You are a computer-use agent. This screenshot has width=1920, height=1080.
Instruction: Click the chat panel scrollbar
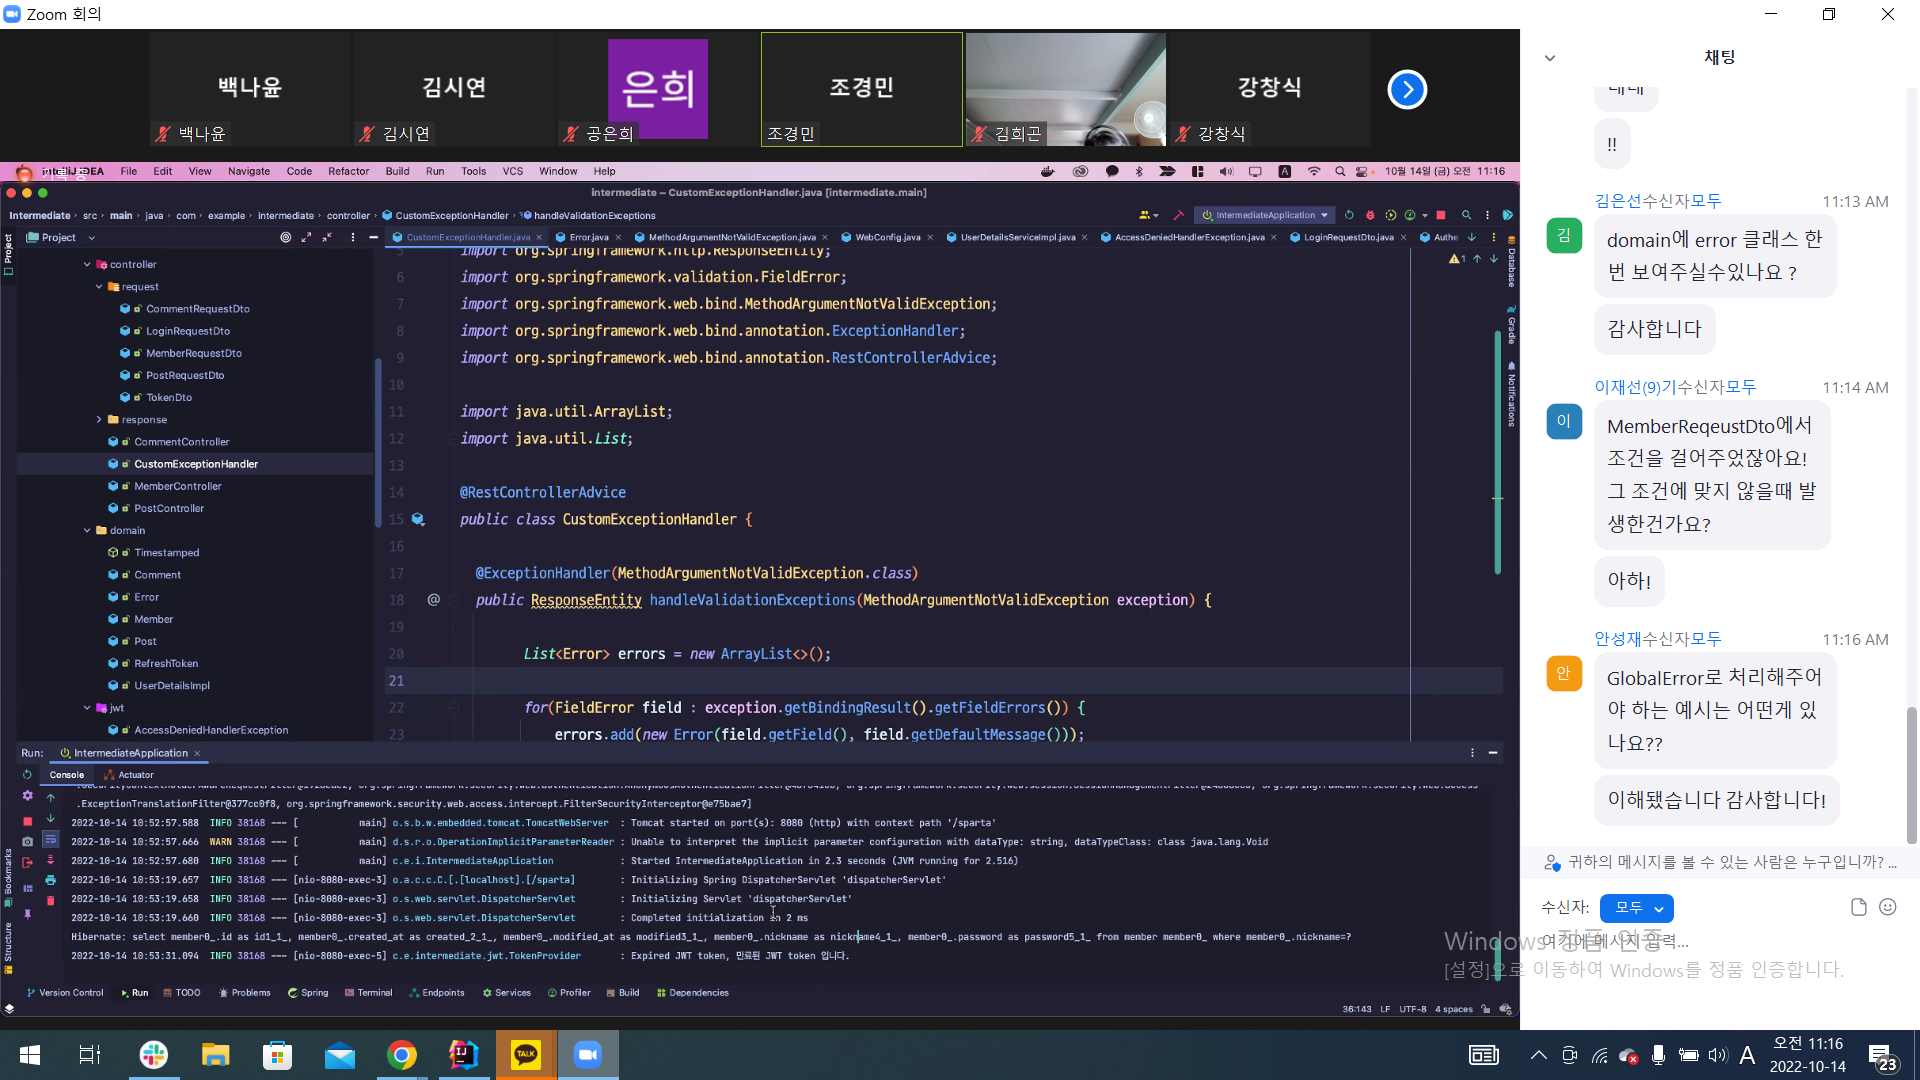(1912, 775)
